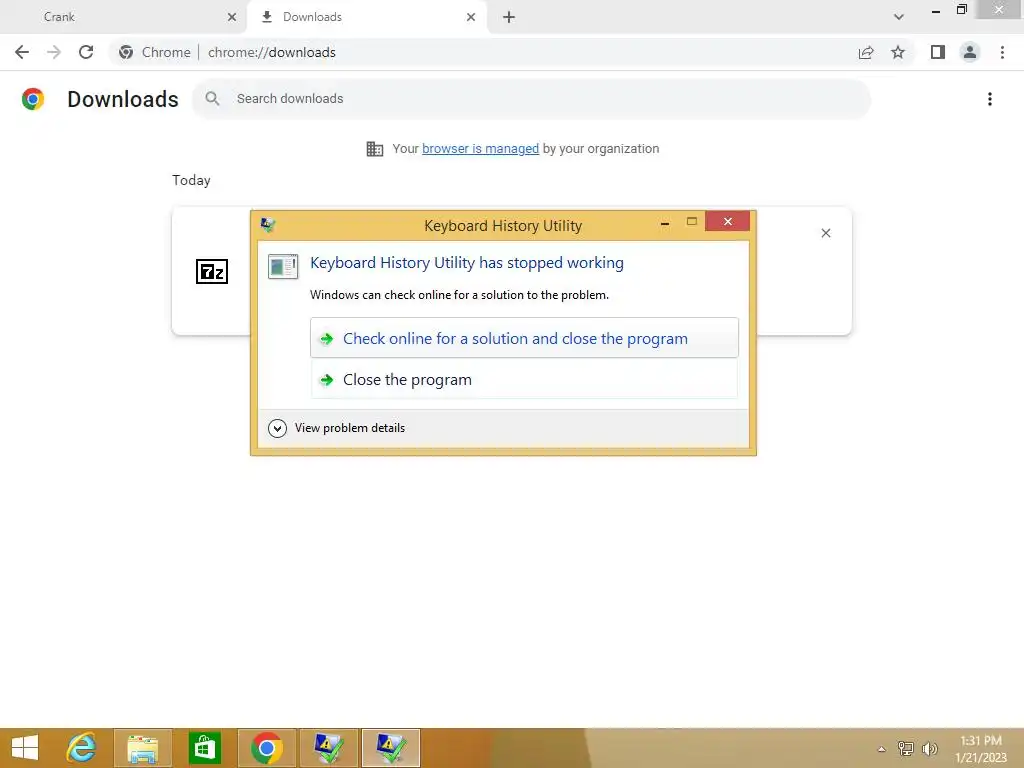Open File Explorer from taskbar
Screen dimensions: 1024x768
143,748
